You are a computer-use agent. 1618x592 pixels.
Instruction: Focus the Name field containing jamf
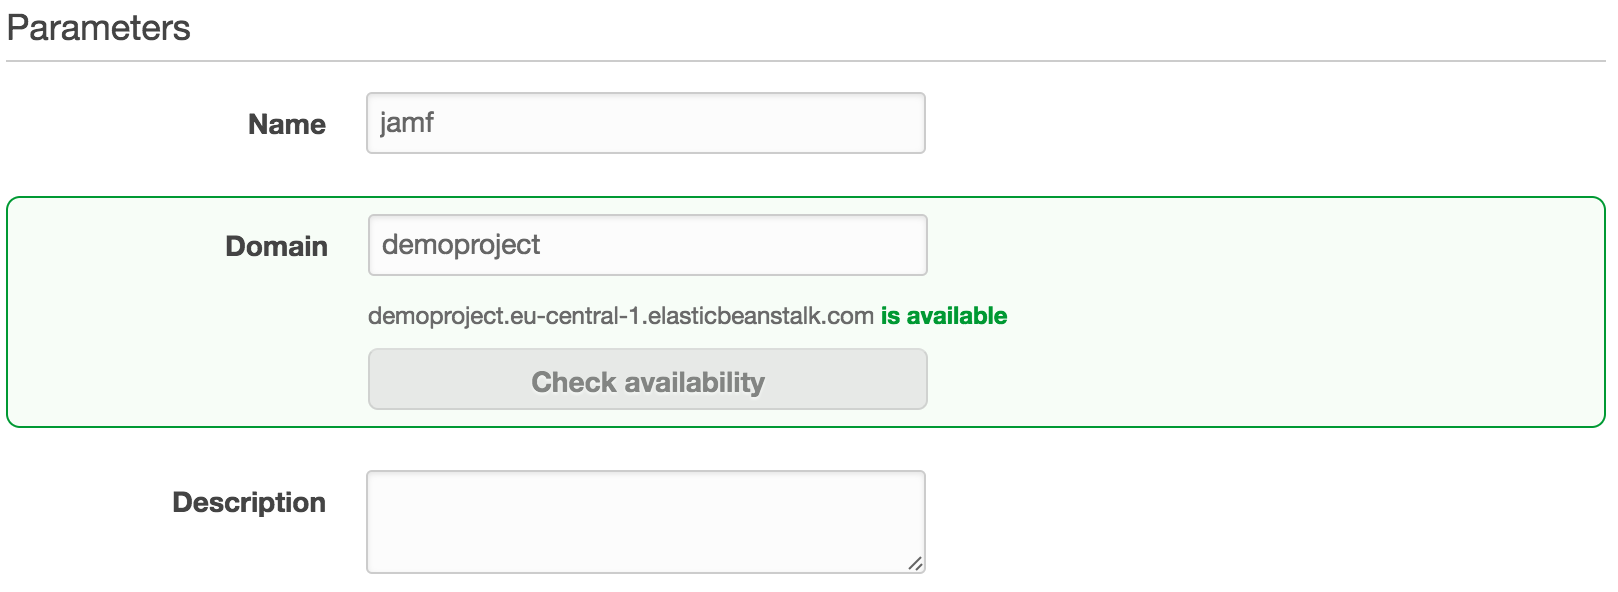click(646, 123)
